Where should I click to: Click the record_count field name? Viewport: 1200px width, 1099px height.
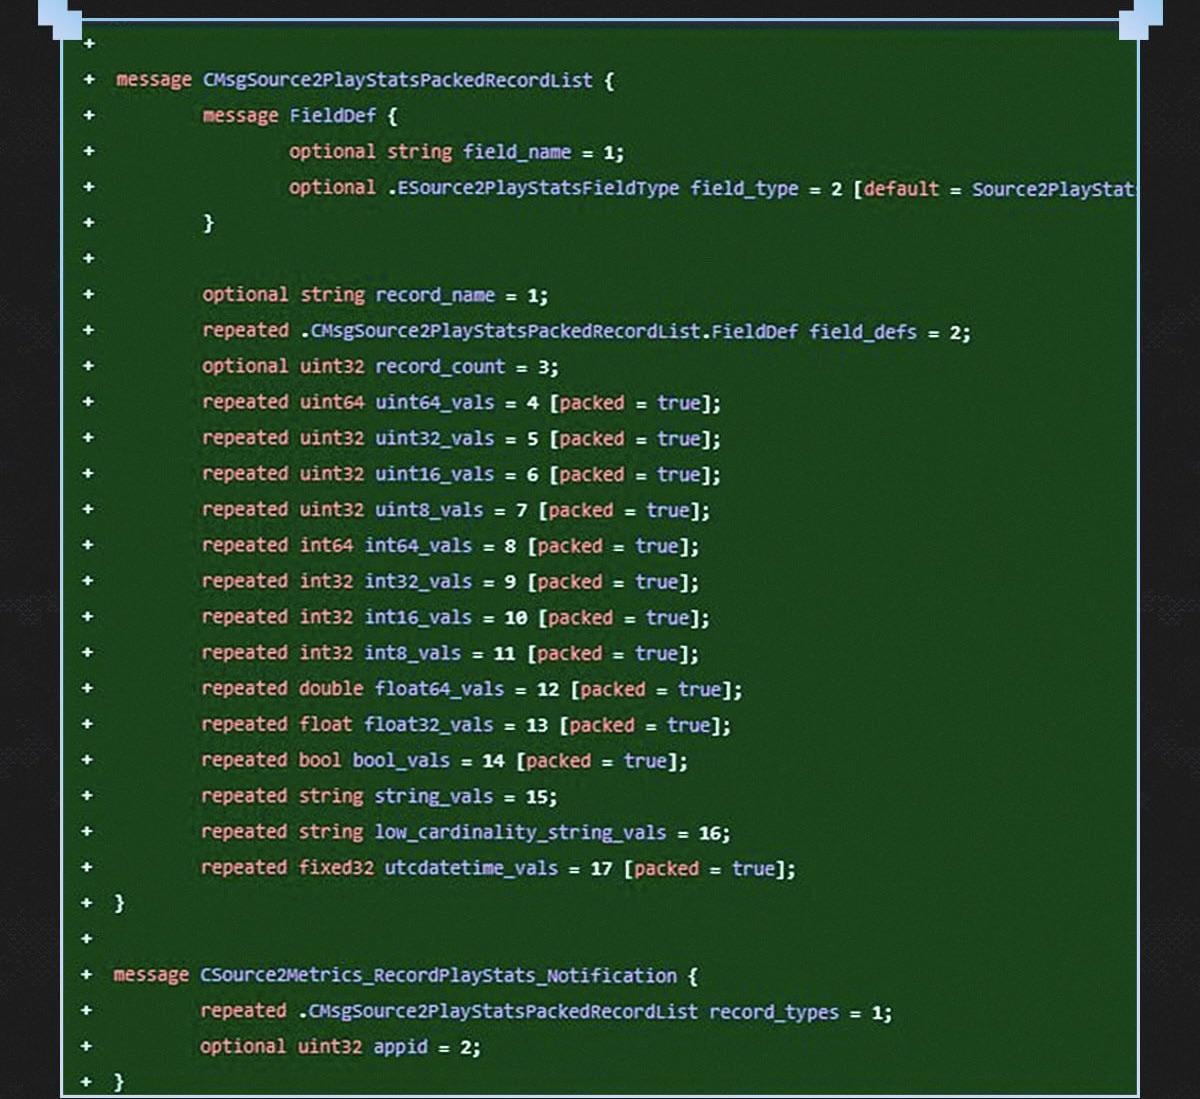(x=439, y=367)
